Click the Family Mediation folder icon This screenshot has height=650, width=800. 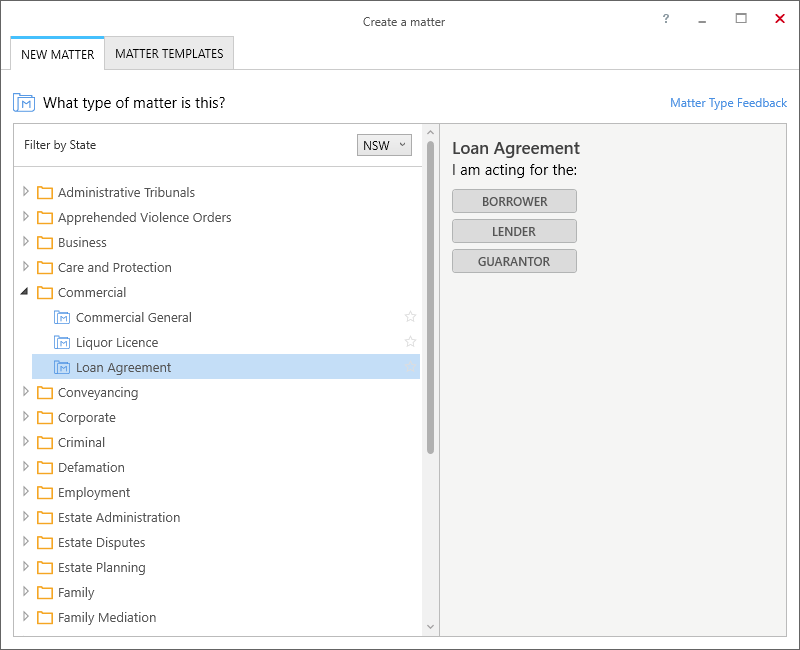pyautogui.click(x=45, y=617)
